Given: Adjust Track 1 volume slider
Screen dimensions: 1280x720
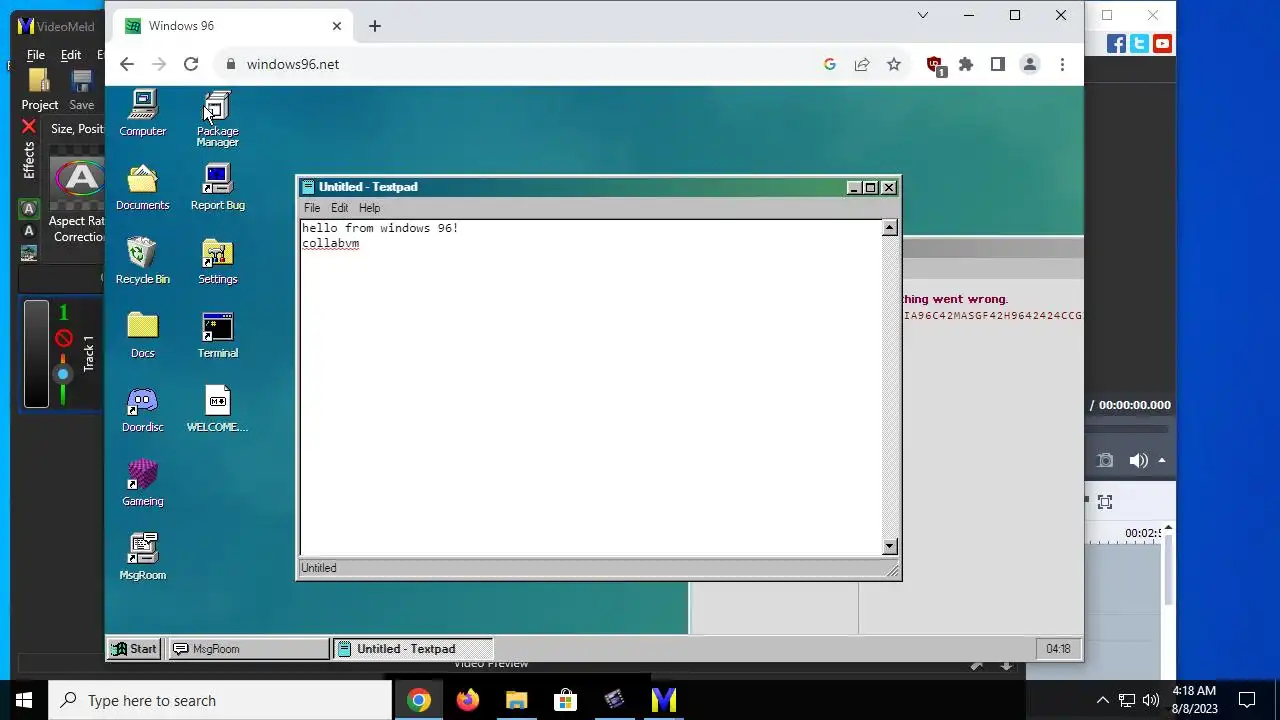Looking at the screenshot, I should 63,374.
